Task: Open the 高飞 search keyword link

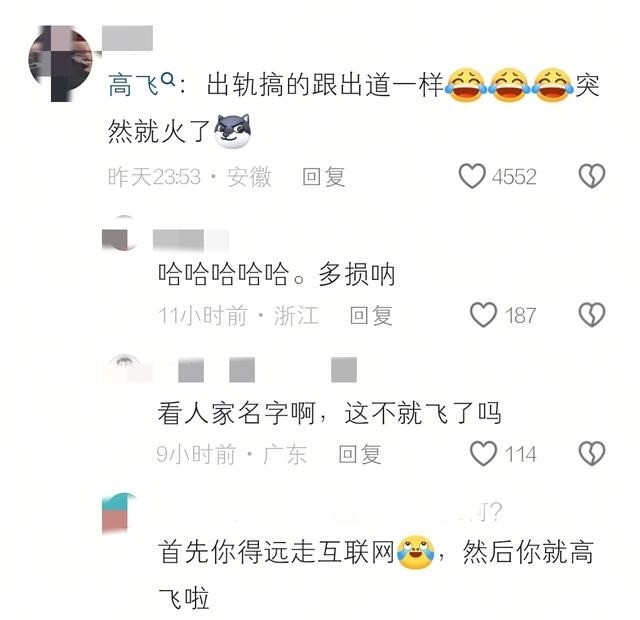Action: pos(133,85)
